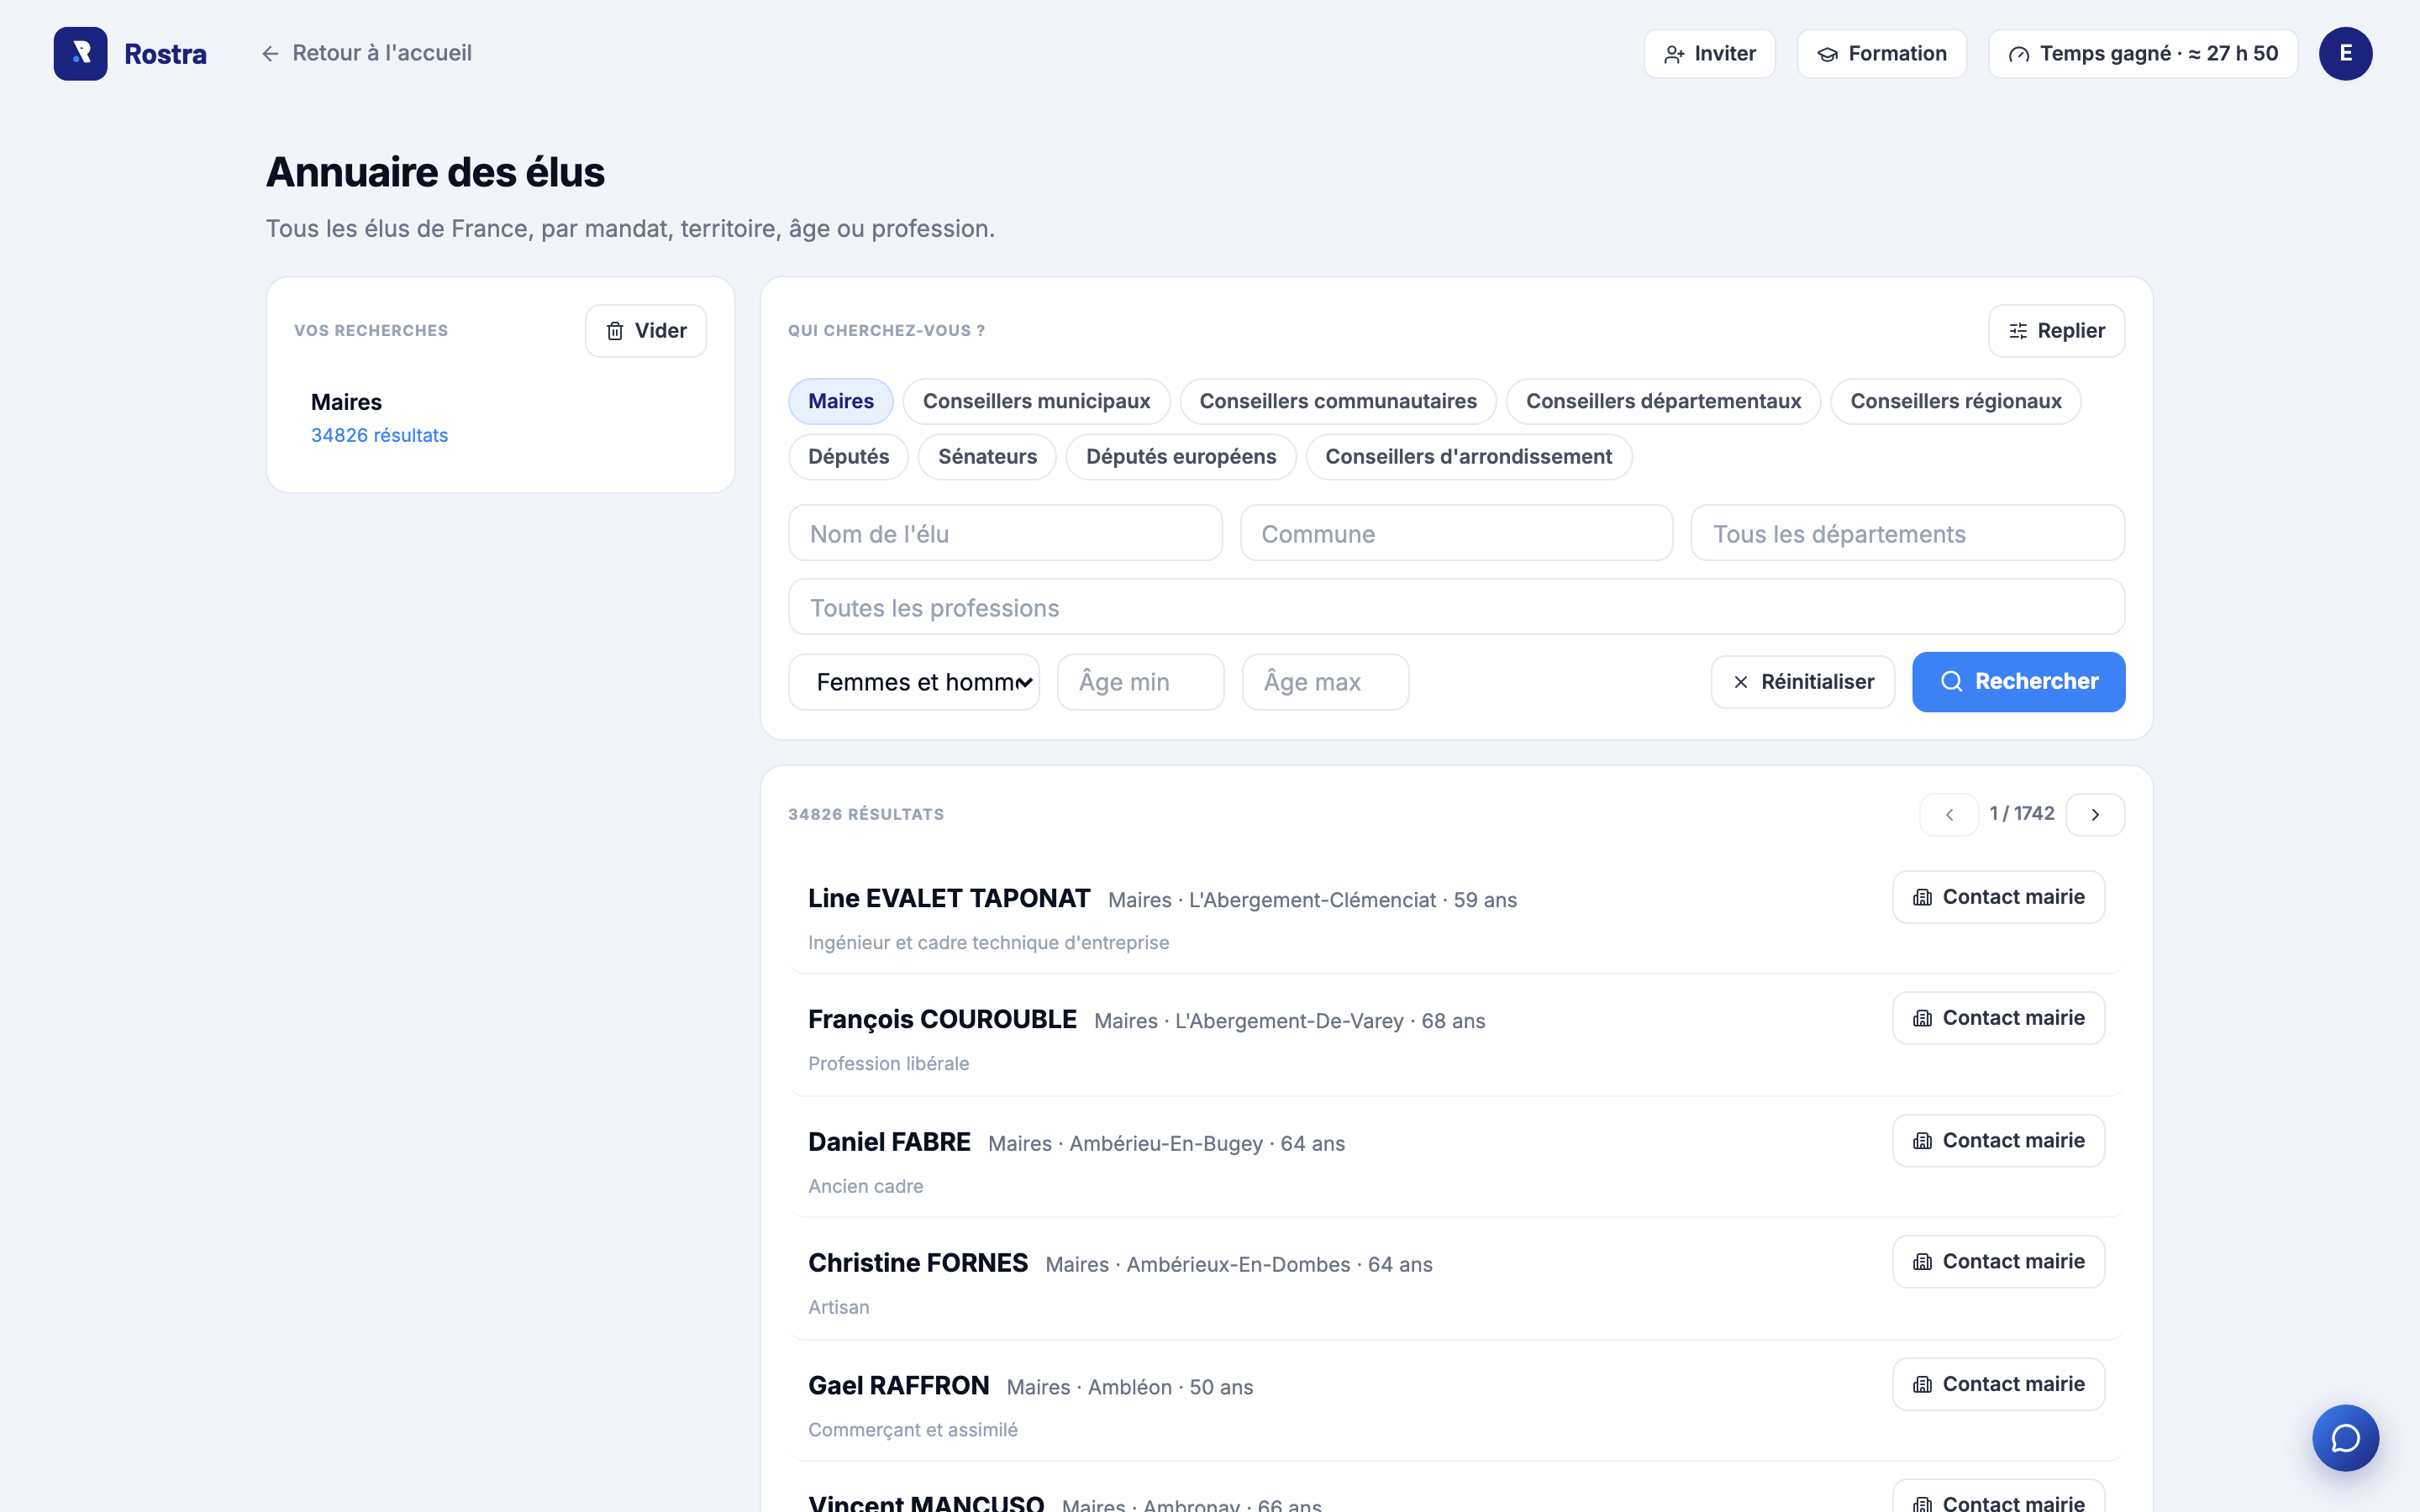Viewport: 2420px width, 1512px height.
Task: Toggle the Conseillers municipaux chip
Action: point(1036,401)
